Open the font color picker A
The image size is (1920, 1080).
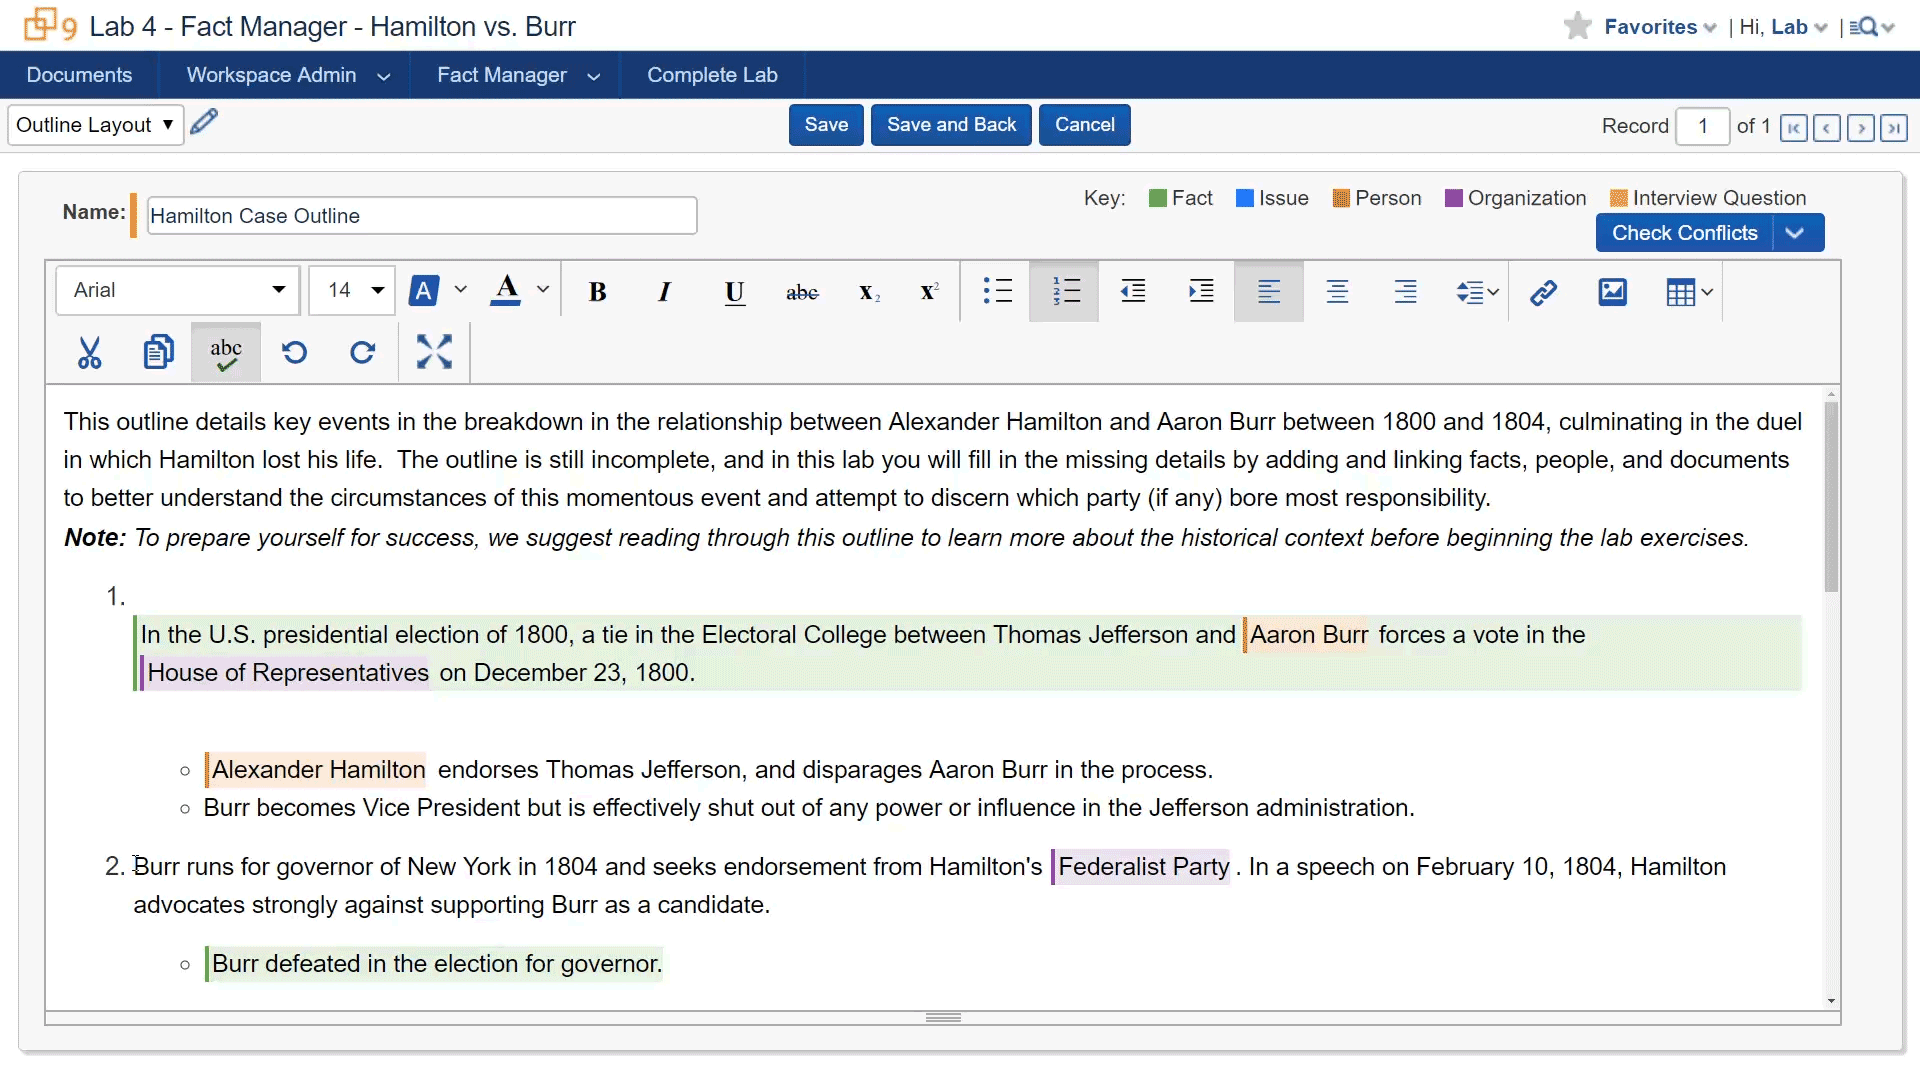coord(507,290)
